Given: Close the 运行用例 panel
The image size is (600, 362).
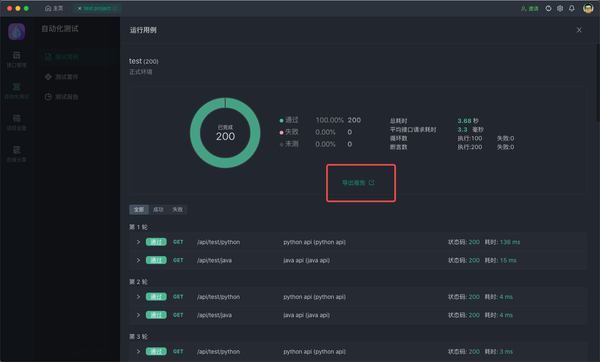Looking at the screenshot, I should tap(579, 30).
